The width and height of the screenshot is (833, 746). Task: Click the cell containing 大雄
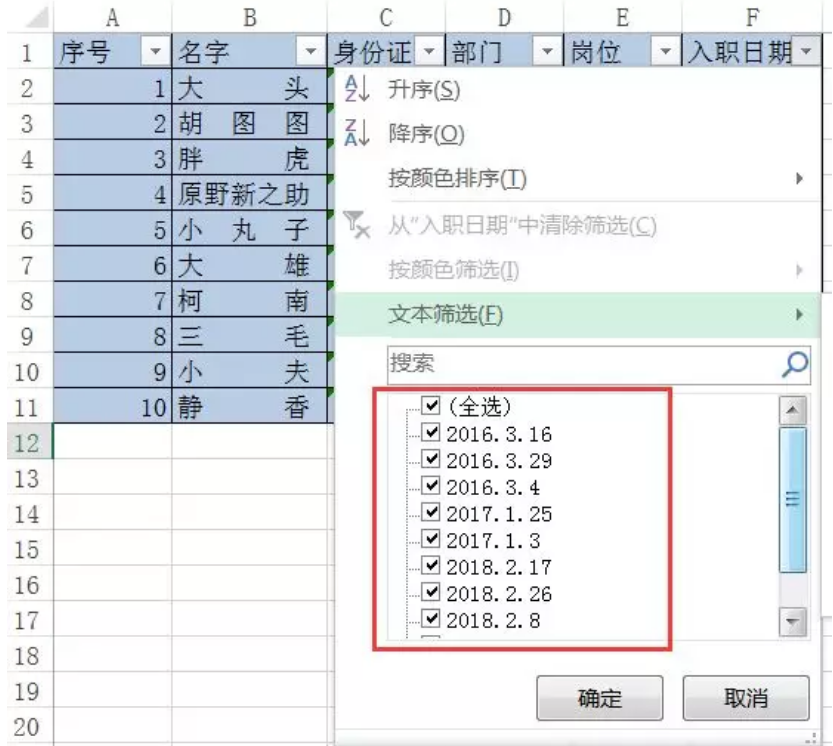(x=250, y=265)
